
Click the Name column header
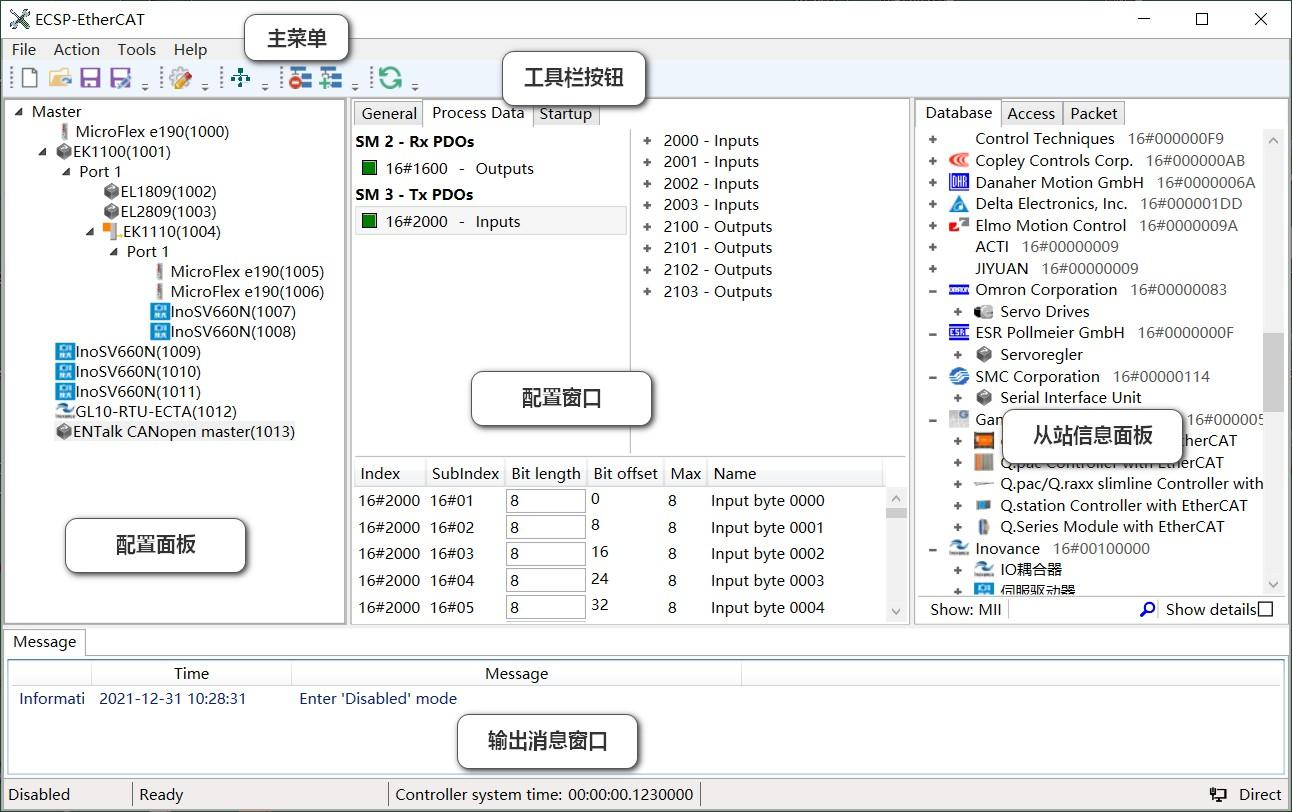tap(795, 474)
